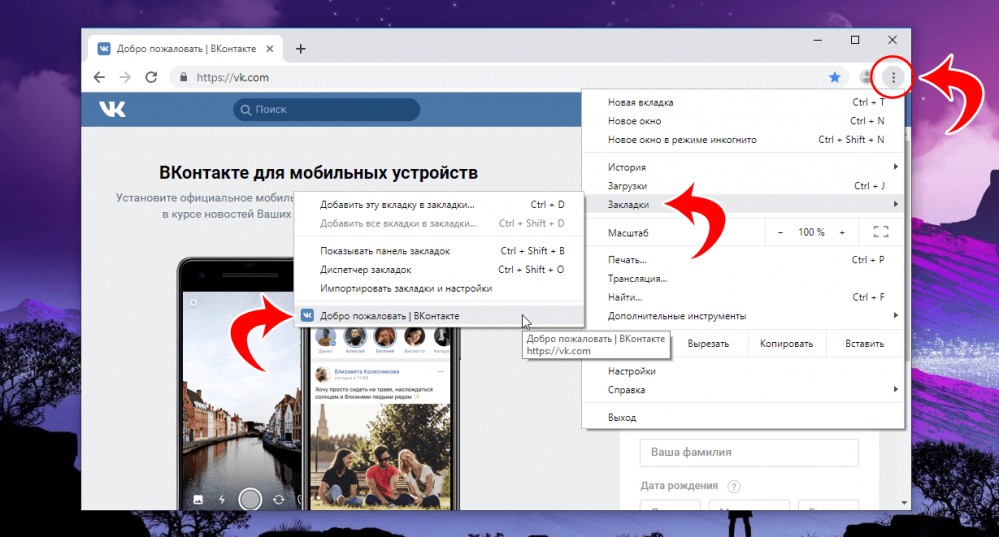
Task: Reload the page with the refresh icon
Action: pyautogui.click(x=151, y=77)
